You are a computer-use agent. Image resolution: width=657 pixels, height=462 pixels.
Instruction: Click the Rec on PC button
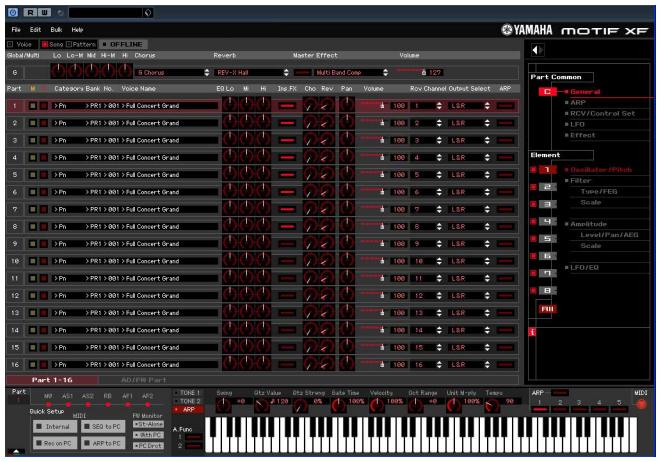coord(55,443)
